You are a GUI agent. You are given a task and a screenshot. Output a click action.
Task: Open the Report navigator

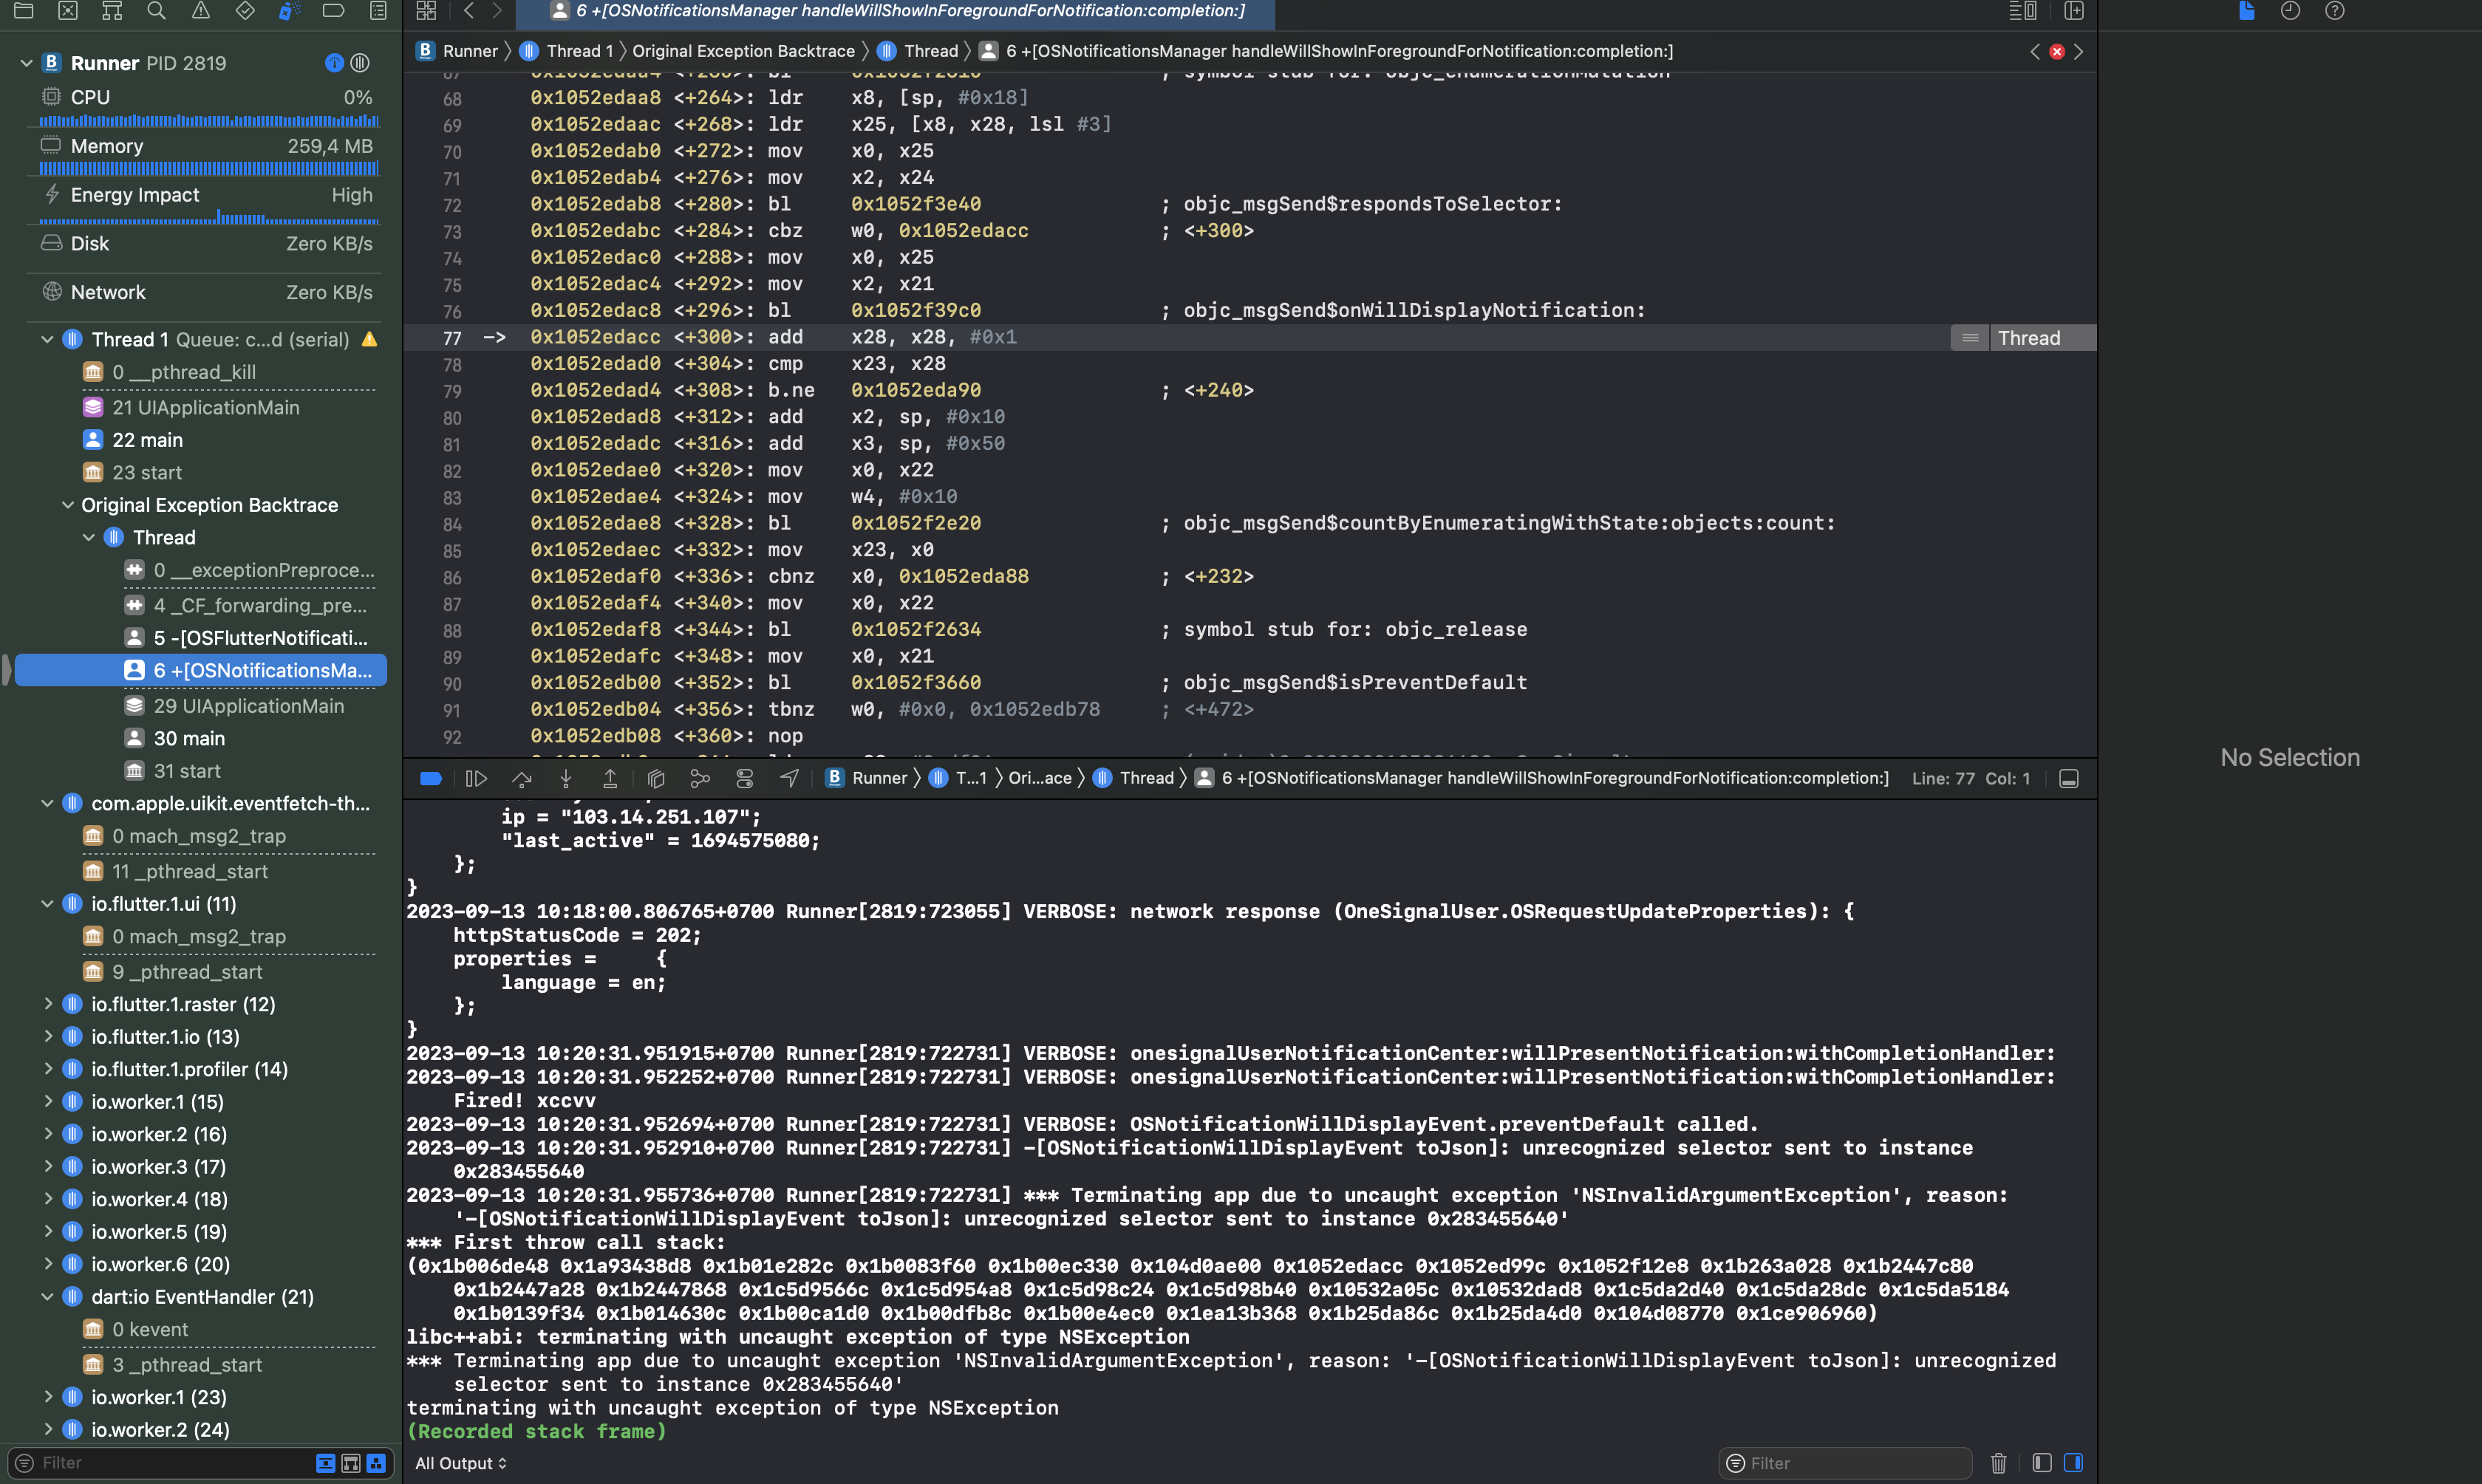coord(377,12)
